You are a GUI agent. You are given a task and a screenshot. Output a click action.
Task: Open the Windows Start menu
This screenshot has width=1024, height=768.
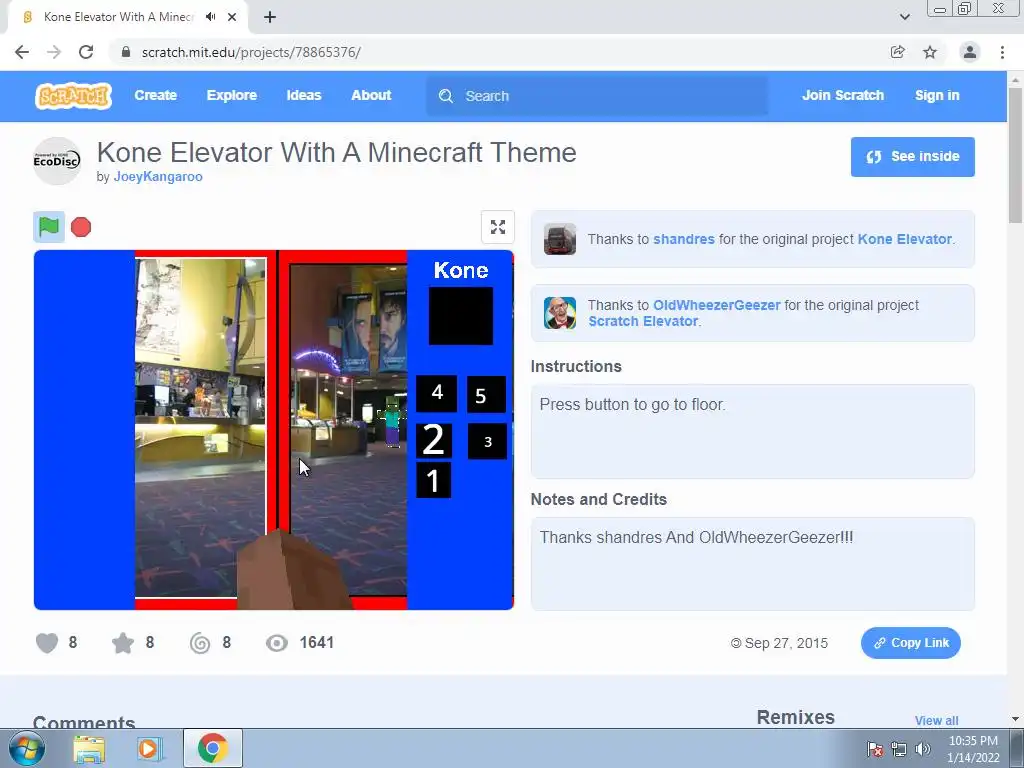pyautogui.click(x=27, y=748)
